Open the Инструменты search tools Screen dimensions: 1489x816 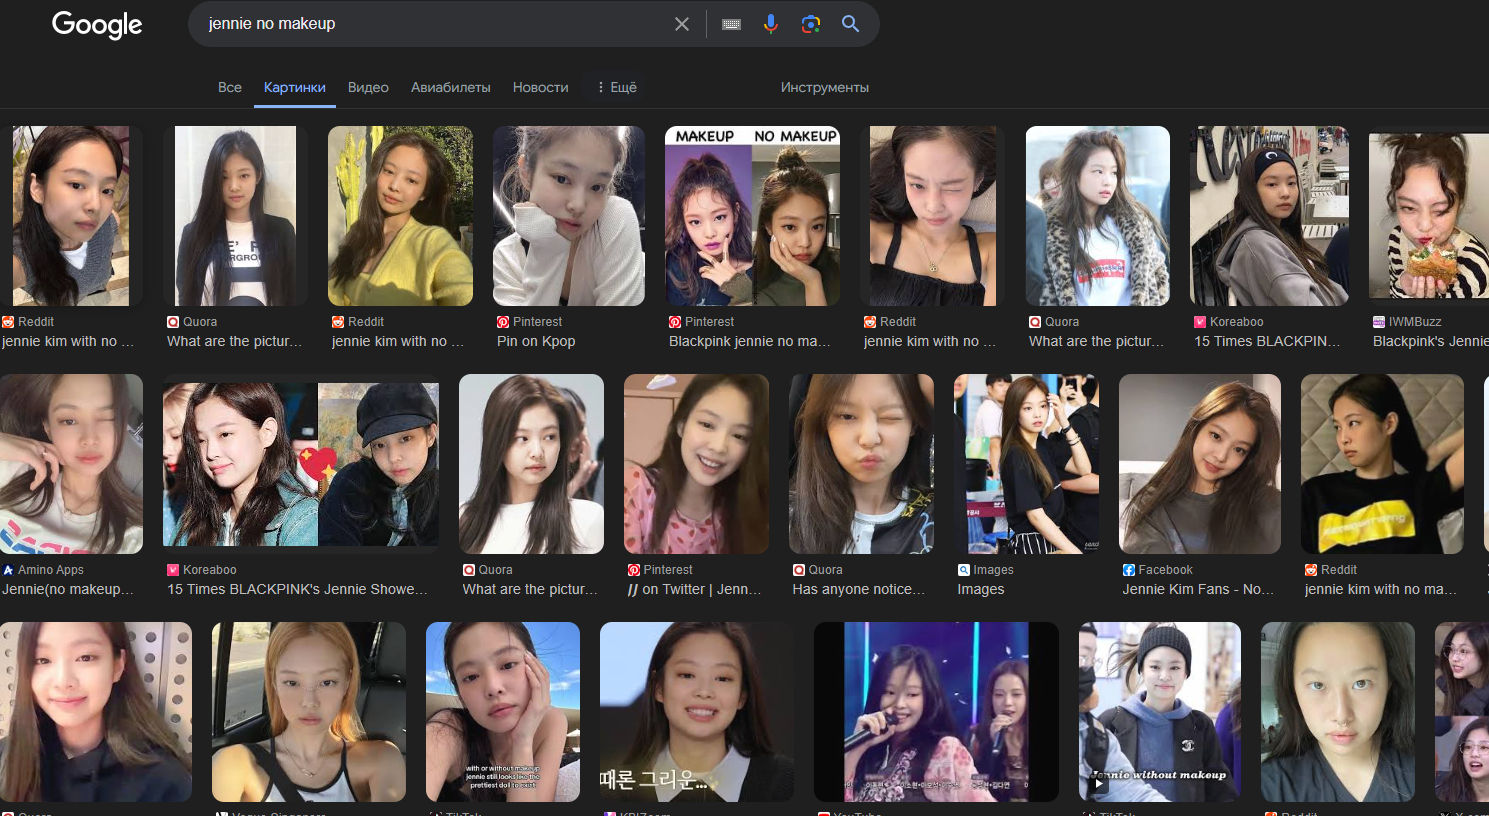(824, 87)
